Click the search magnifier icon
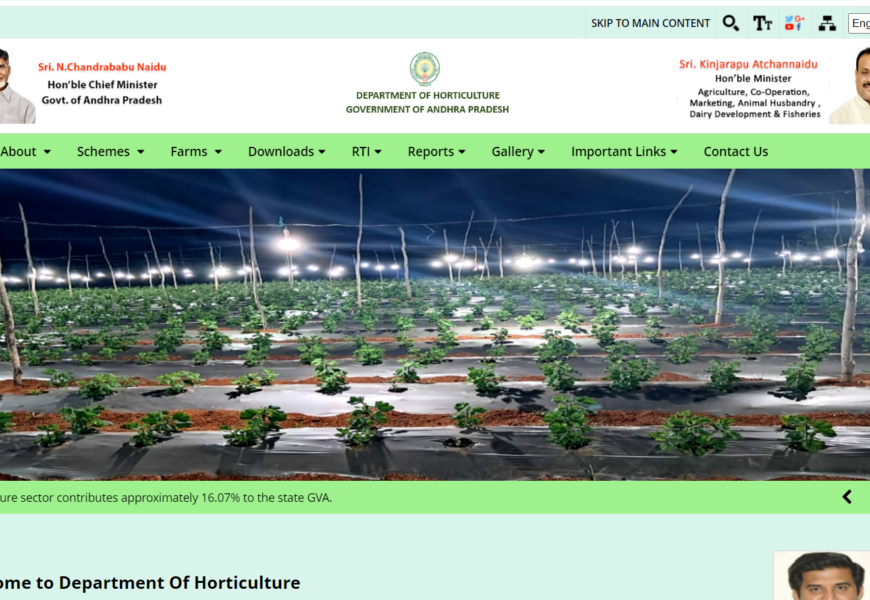This screenshot has height=600, width=870. 731,23
